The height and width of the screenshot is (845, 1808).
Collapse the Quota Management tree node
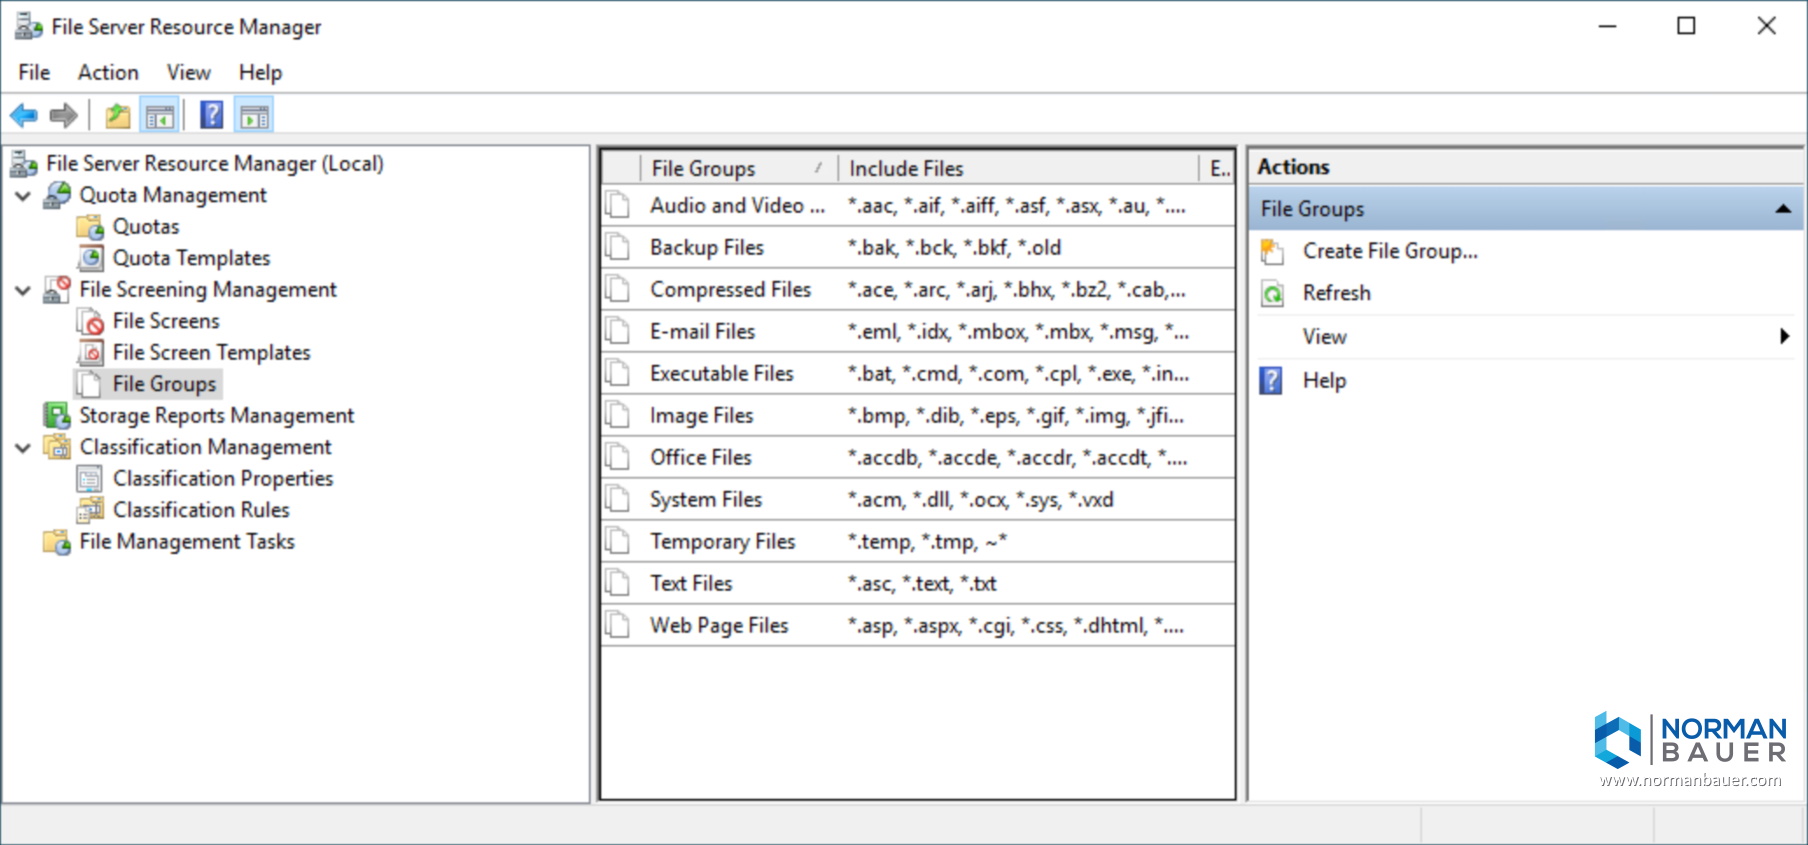(x=23, y=196)
